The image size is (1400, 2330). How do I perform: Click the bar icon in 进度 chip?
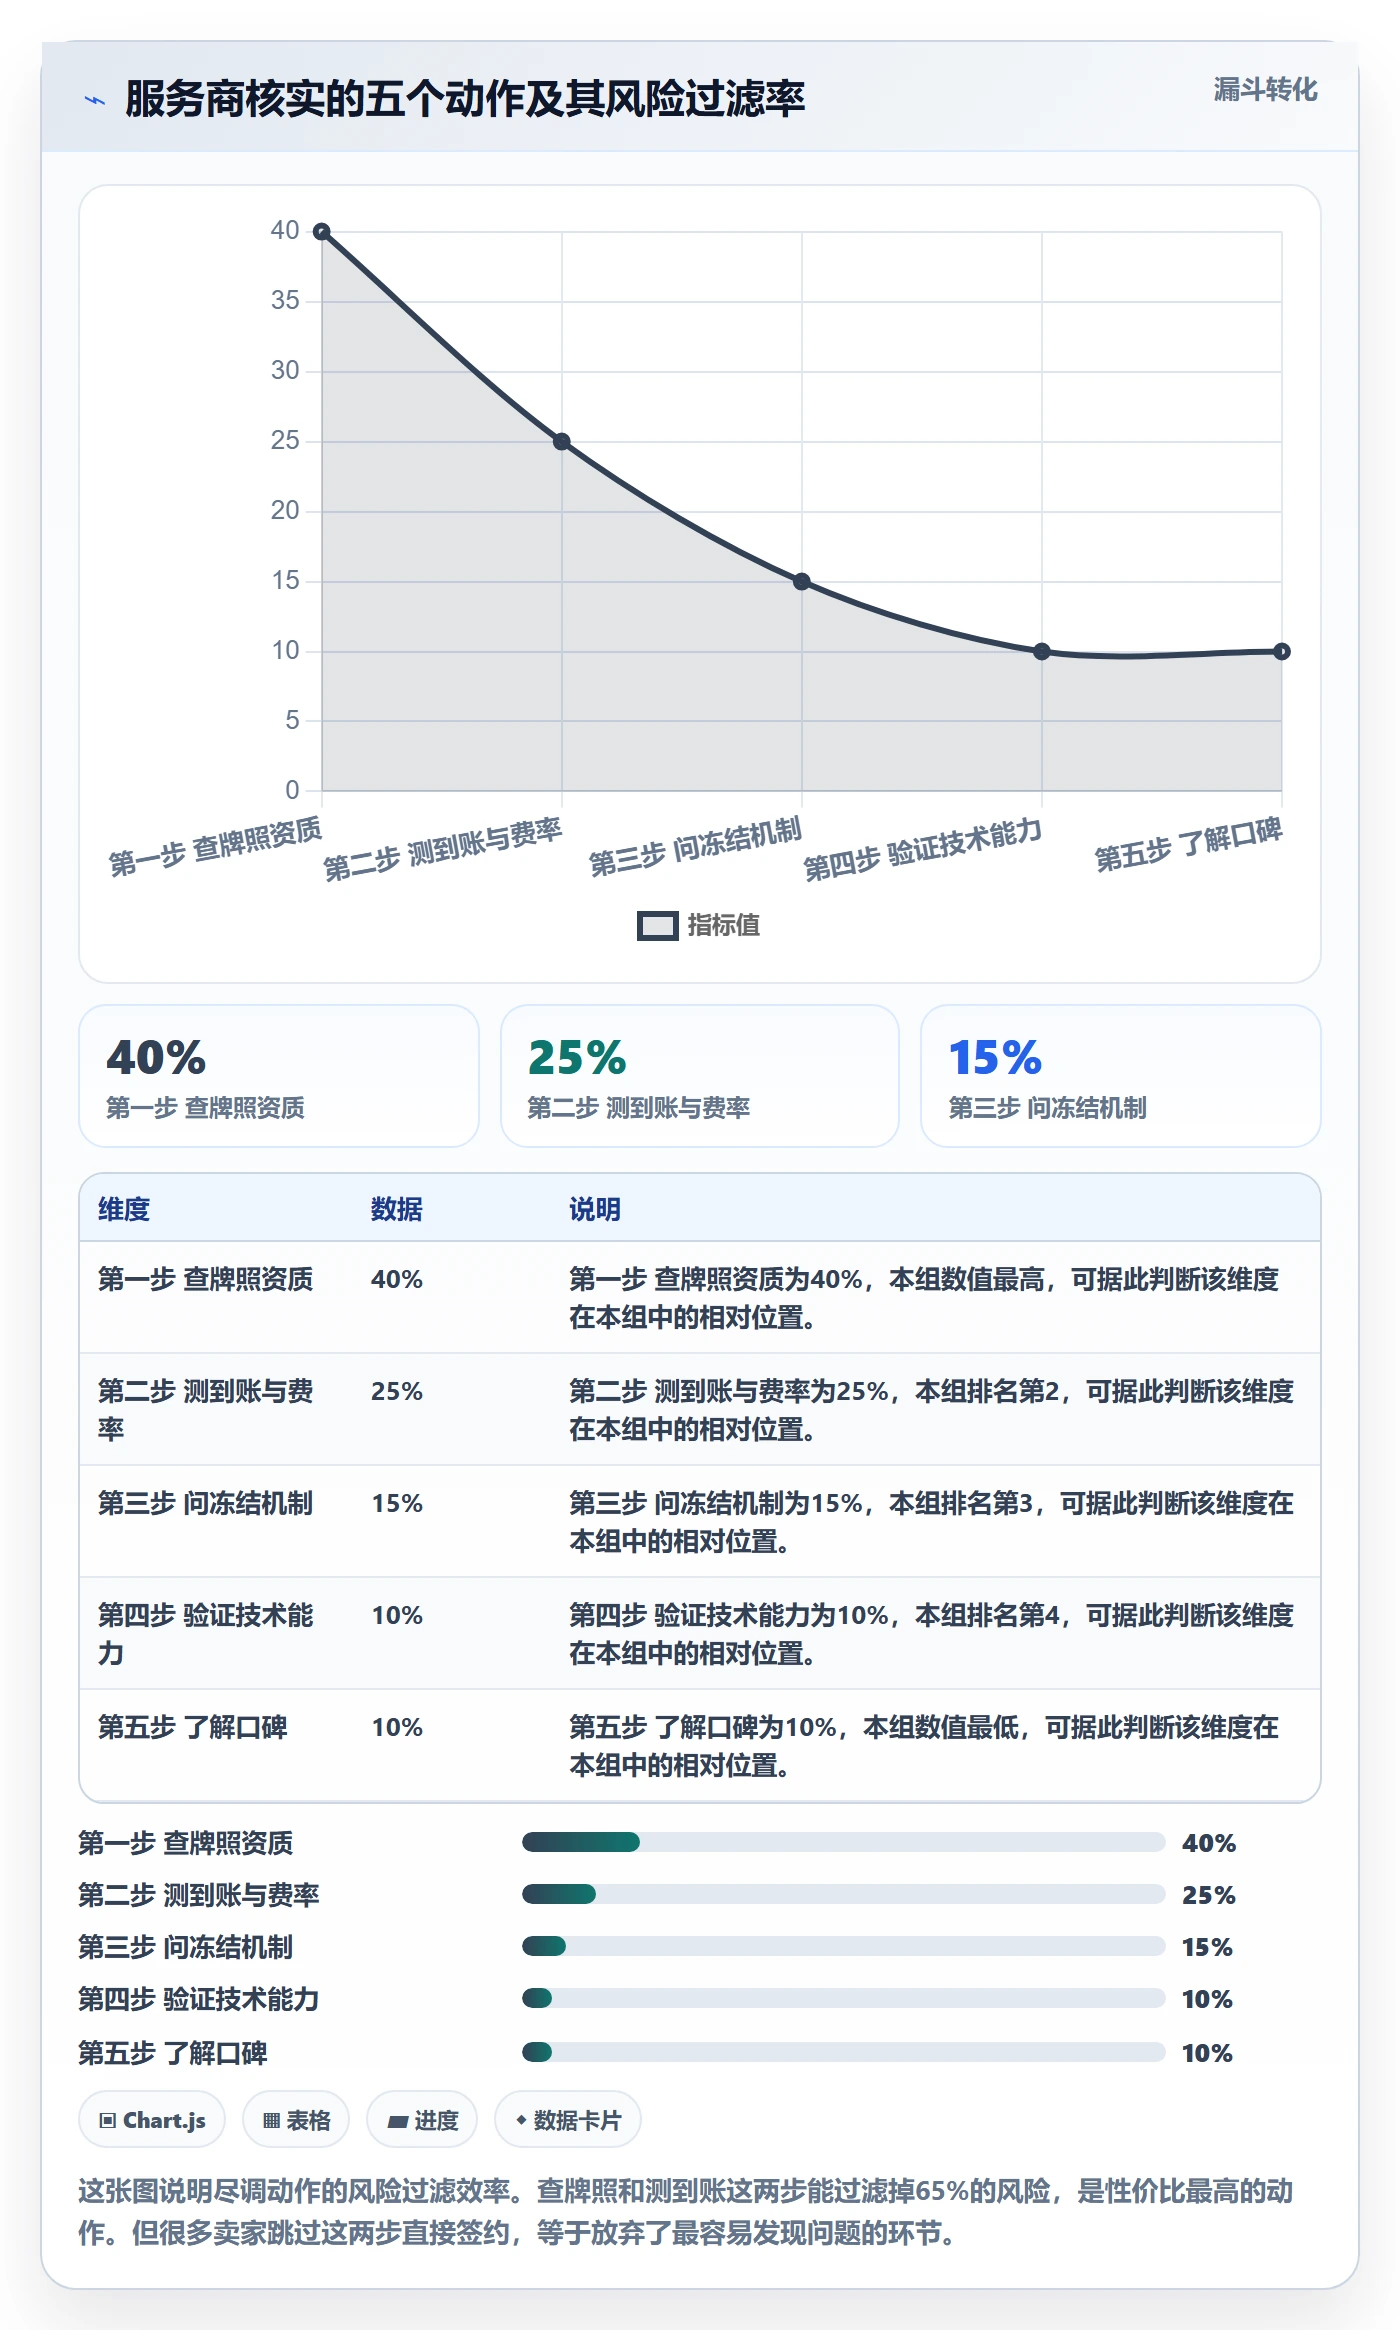[397, 2122]
